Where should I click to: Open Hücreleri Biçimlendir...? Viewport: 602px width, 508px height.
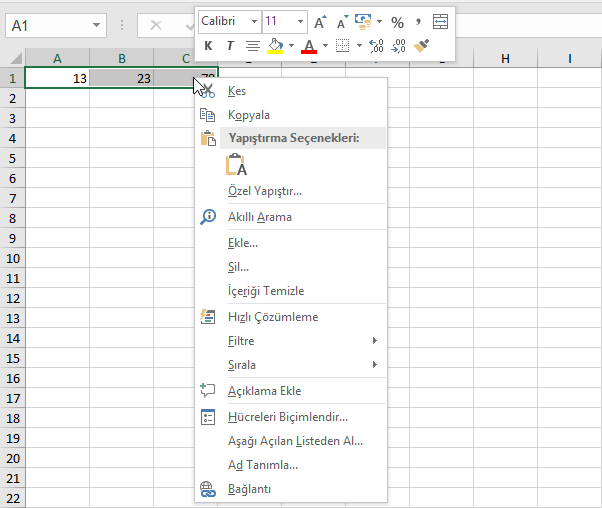[291, 417]
